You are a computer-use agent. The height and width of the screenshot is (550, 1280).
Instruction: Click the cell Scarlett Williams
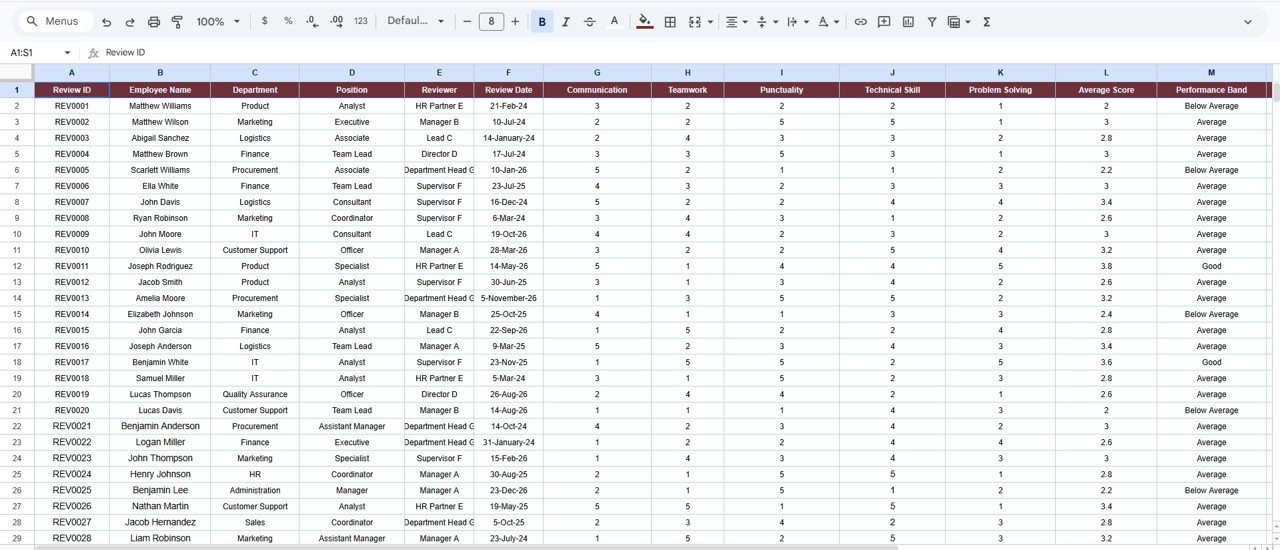click(x=160, y=170)
